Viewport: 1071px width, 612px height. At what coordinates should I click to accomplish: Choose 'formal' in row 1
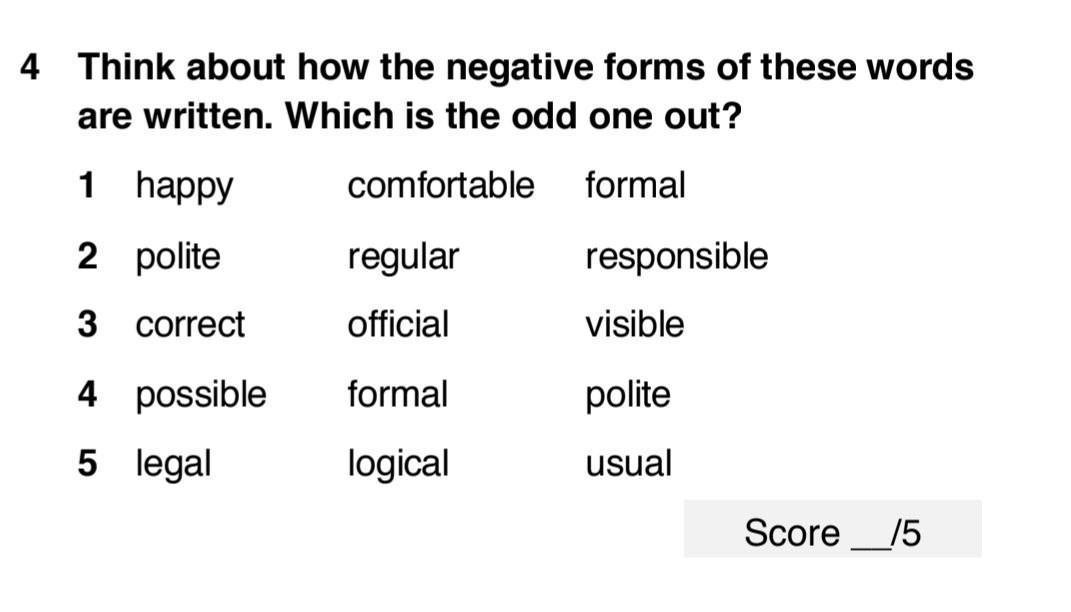click(635, 185)
